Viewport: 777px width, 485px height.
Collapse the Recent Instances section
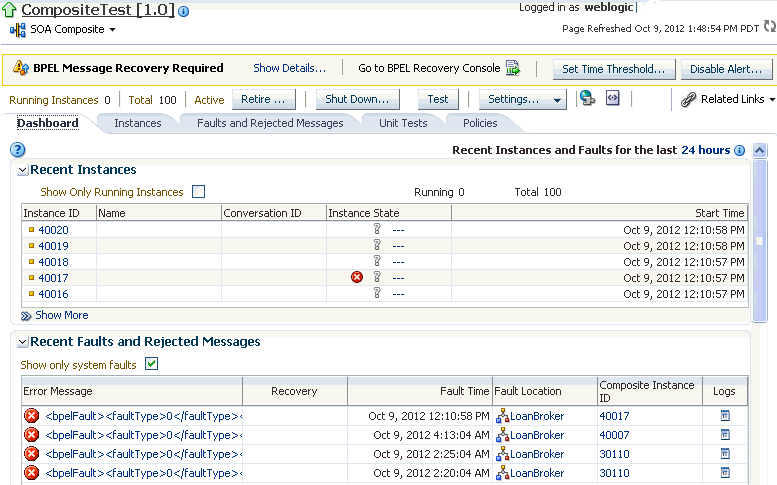coord(22,170)
